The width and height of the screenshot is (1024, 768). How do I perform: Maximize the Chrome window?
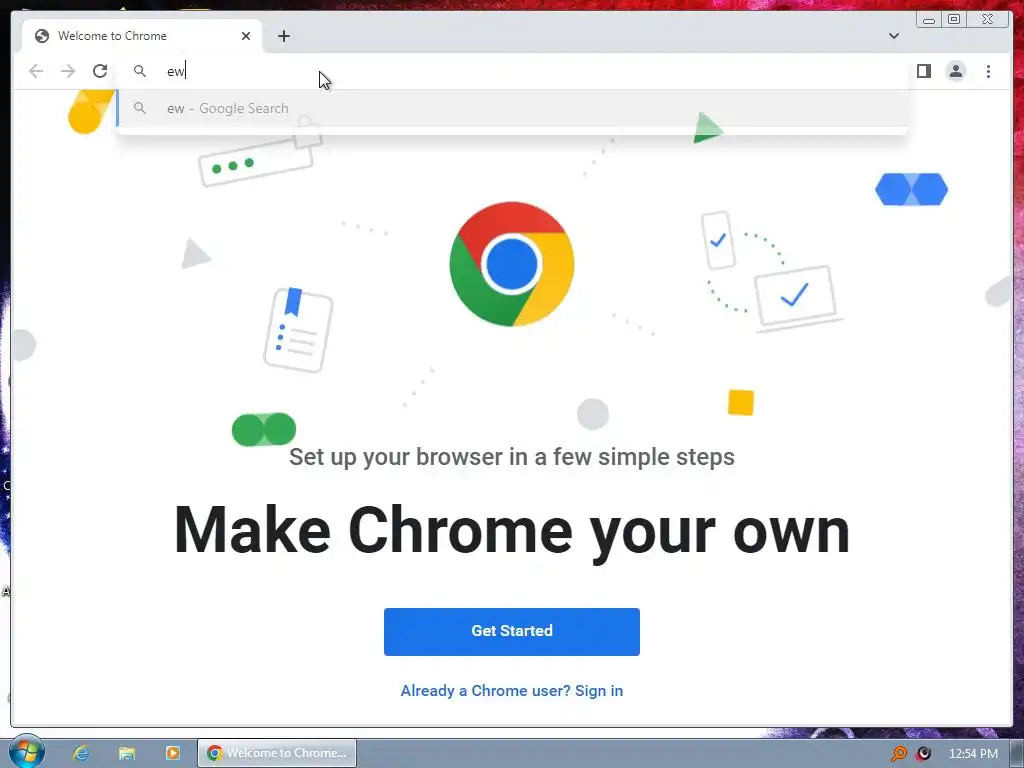953,19
